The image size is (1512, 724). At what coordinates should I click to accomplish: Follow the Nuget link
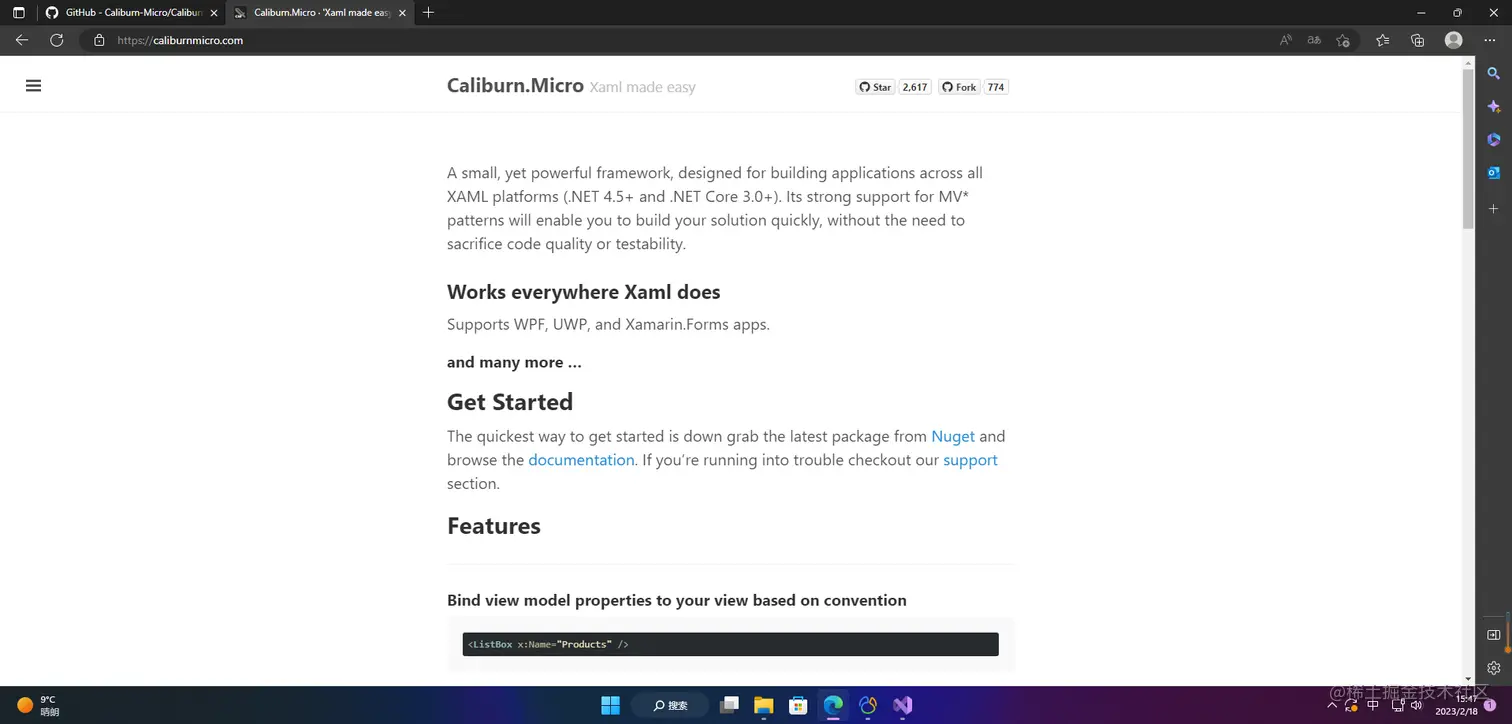click(953, 436)
